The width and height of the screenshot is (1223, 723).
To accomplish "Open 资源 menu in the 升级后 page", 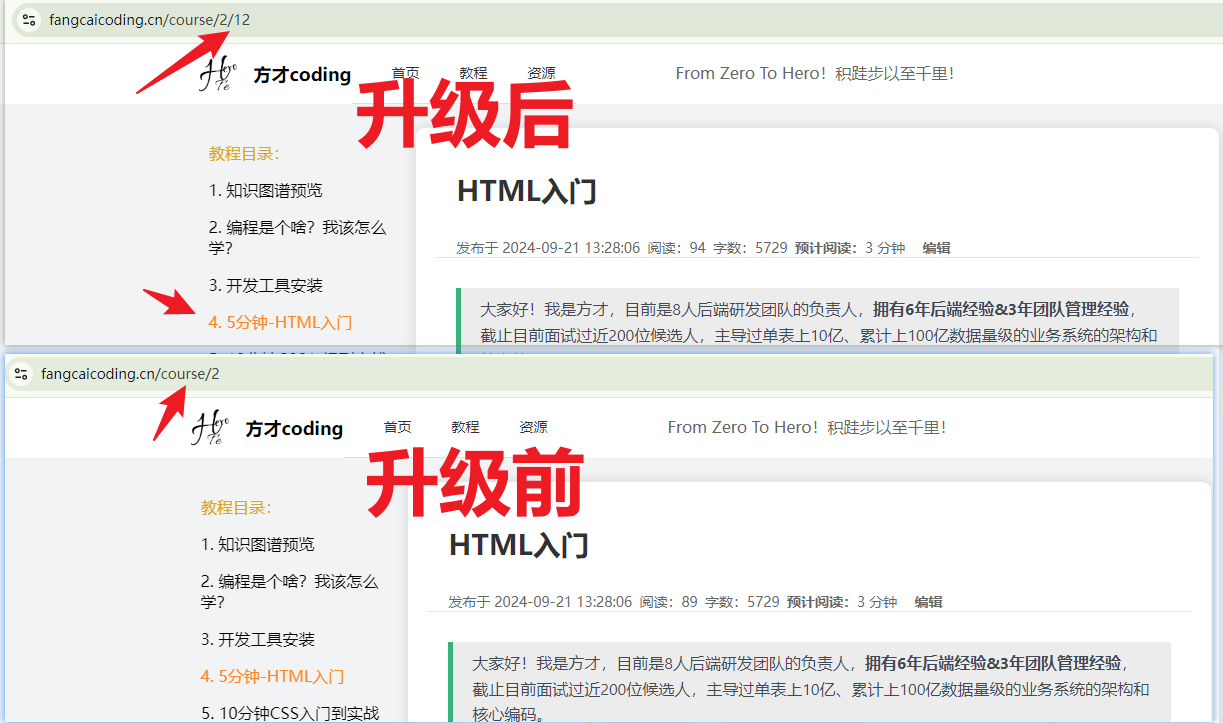I will pos(541,73).
